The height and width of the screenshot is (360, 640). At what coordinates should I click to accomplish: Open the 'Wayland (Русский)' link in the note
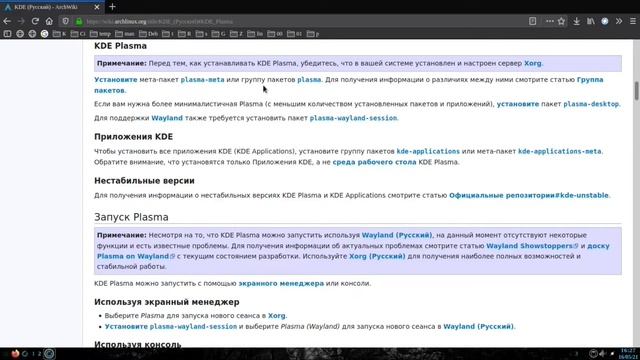point(397,235)
